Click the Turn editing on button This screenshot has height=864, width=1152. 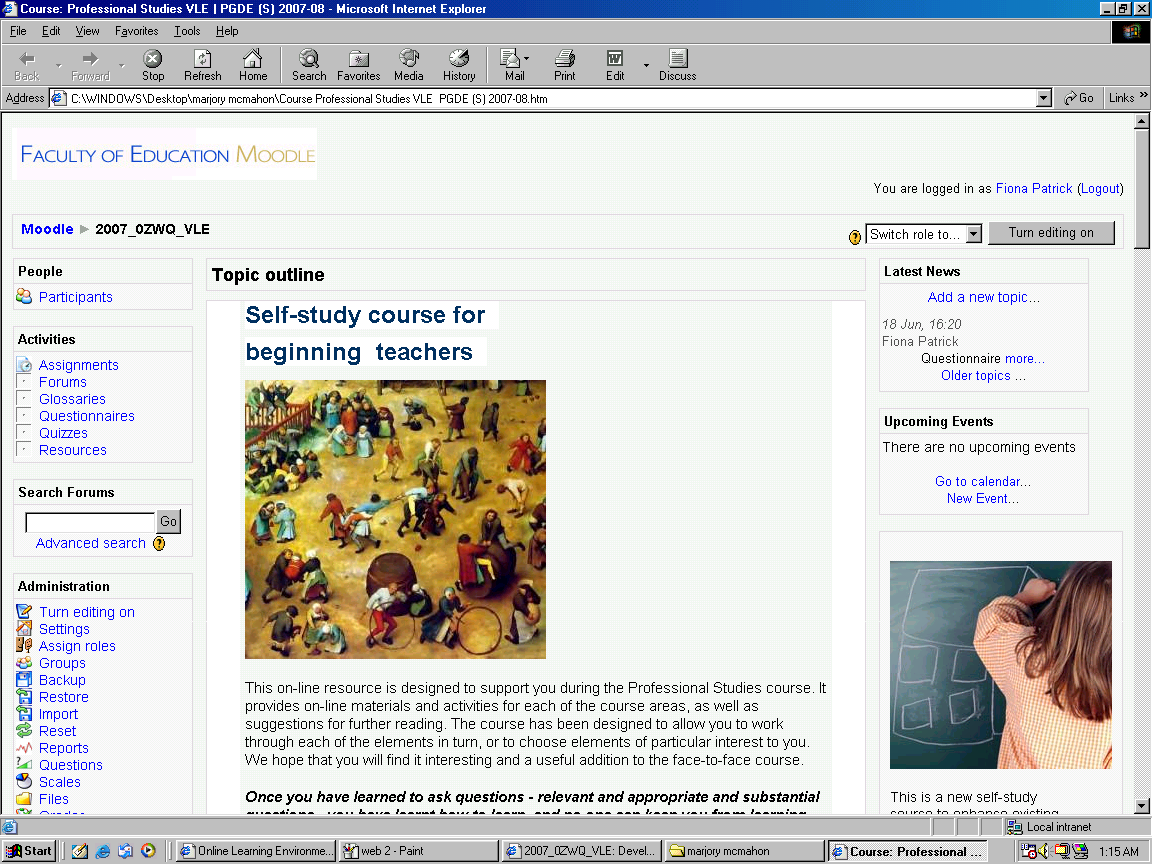click(x=1051, y=233)
